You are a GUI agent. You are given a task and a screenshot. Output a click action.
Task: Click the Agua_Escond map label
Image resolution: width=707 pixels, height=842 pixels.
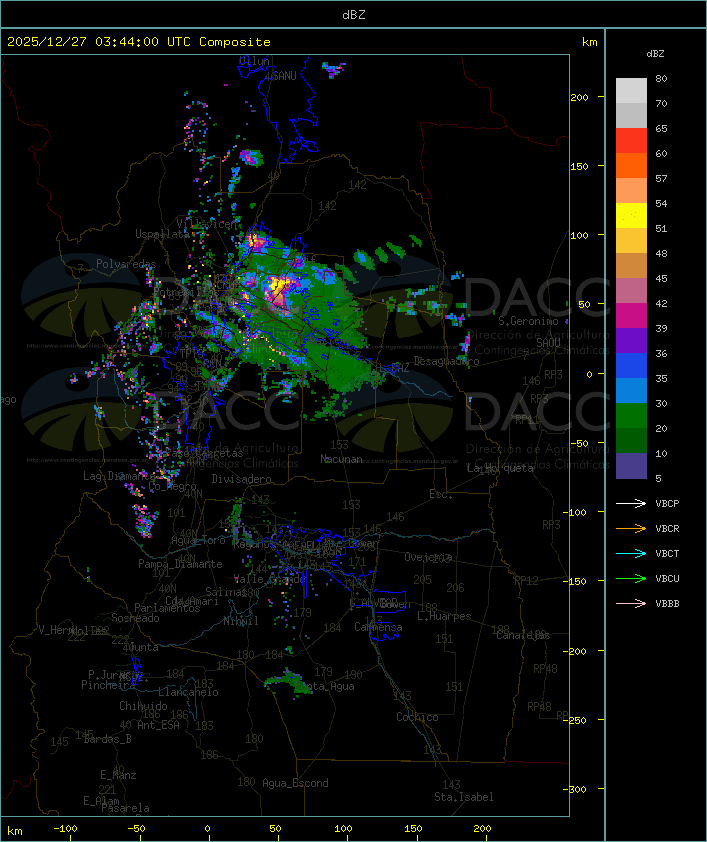pos(295,783)
